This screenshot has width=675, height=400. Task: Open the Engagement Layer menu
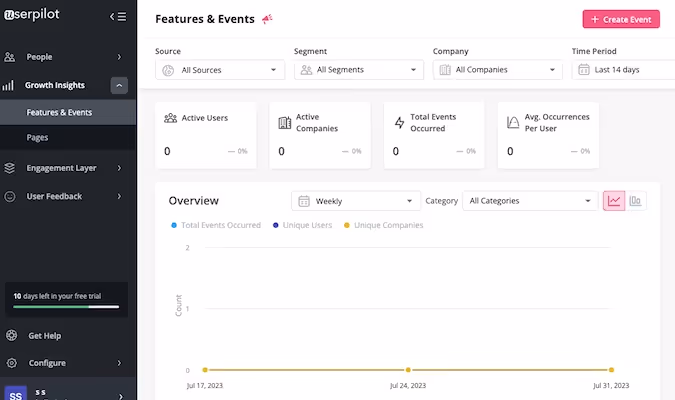[x=68, y=168]
